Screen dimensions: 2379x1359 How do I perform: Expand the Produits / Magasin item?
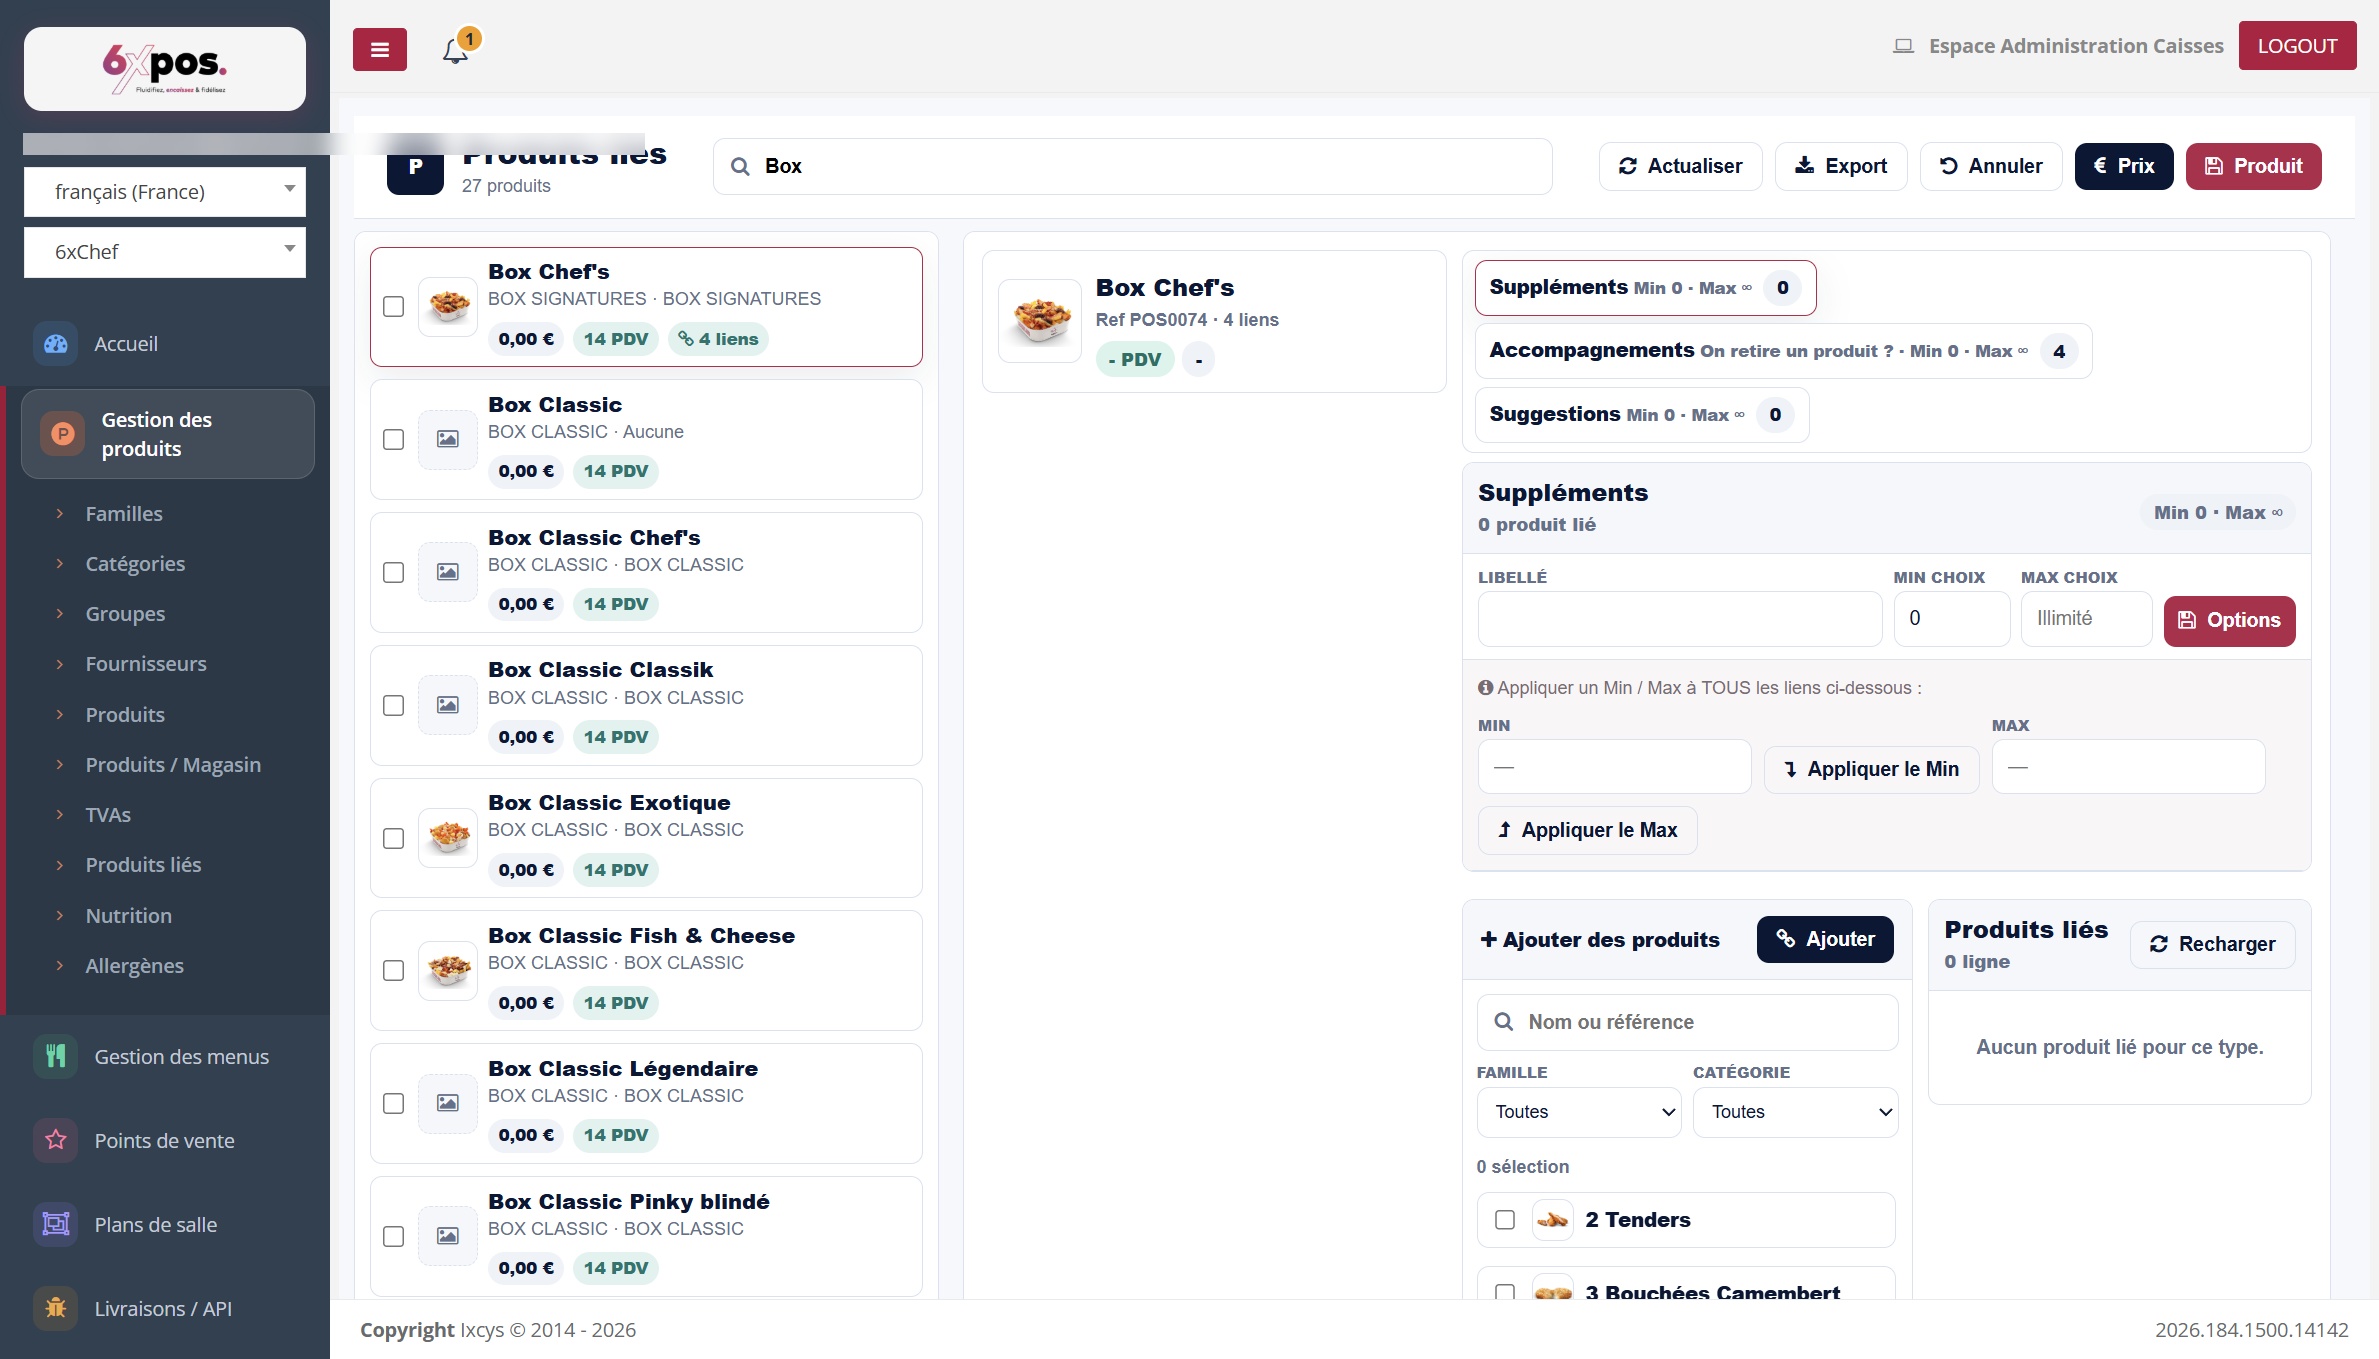point(173,764)
